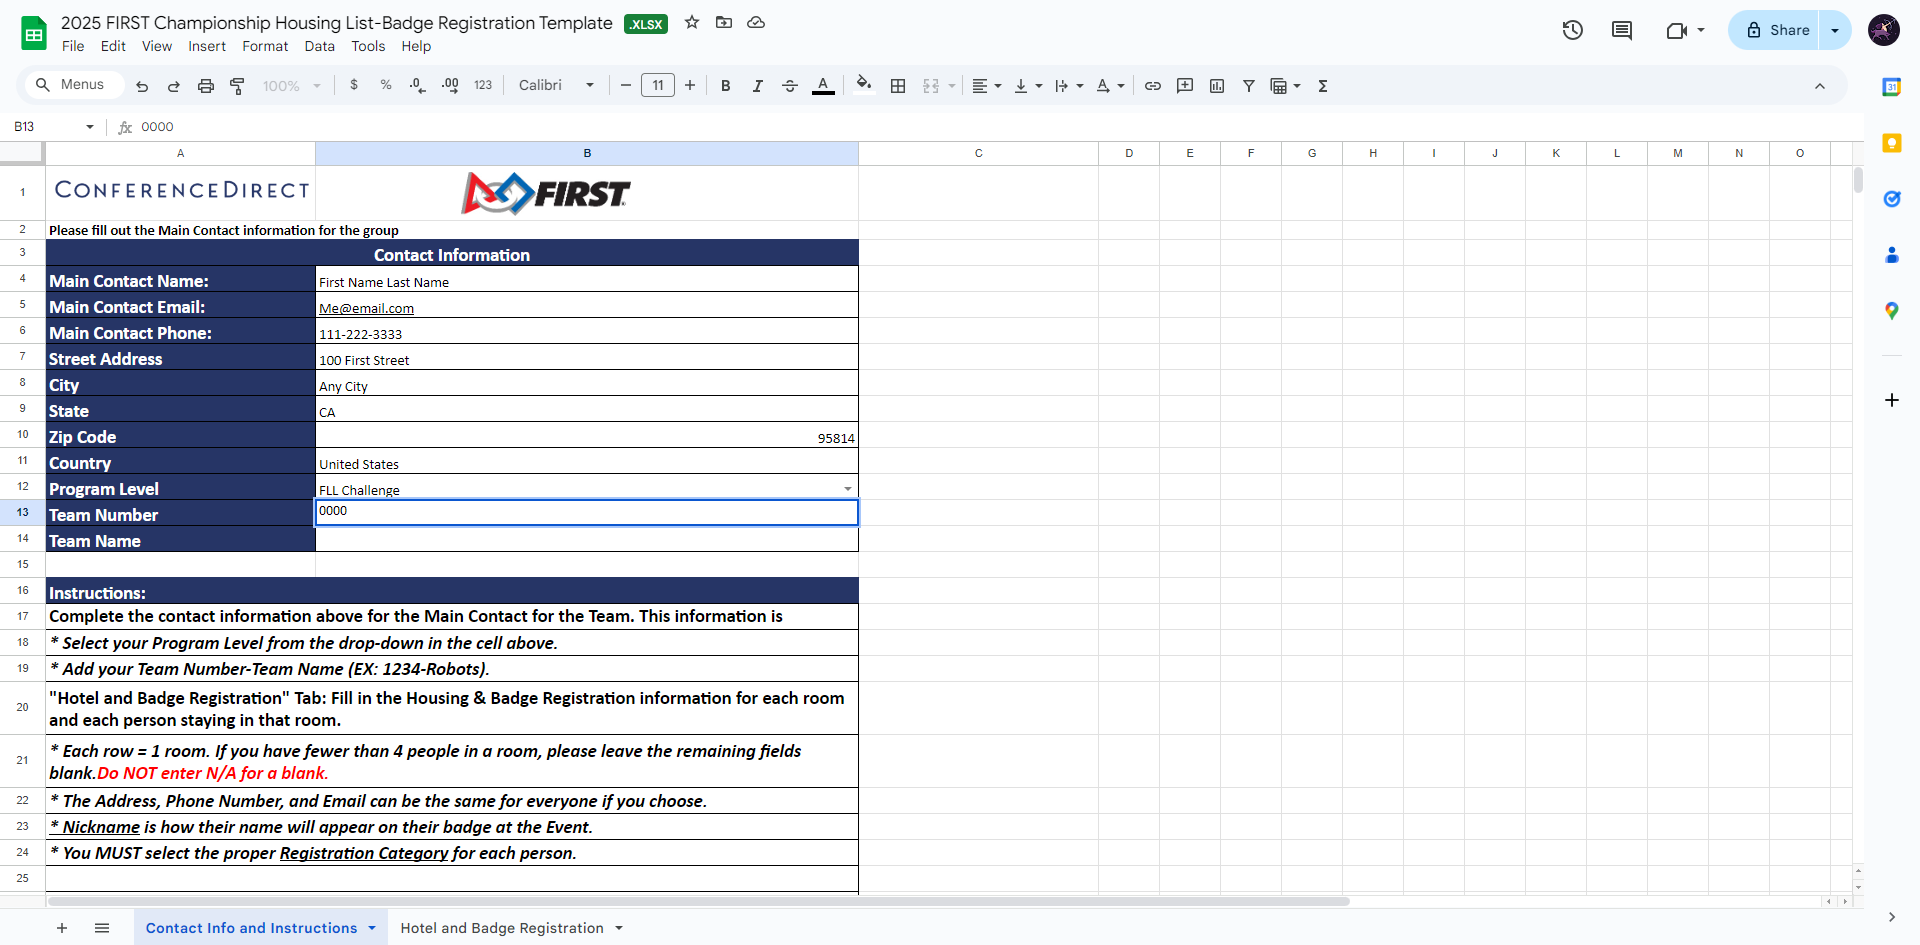
Task: Create a filter
Action: click(1249, 86)
